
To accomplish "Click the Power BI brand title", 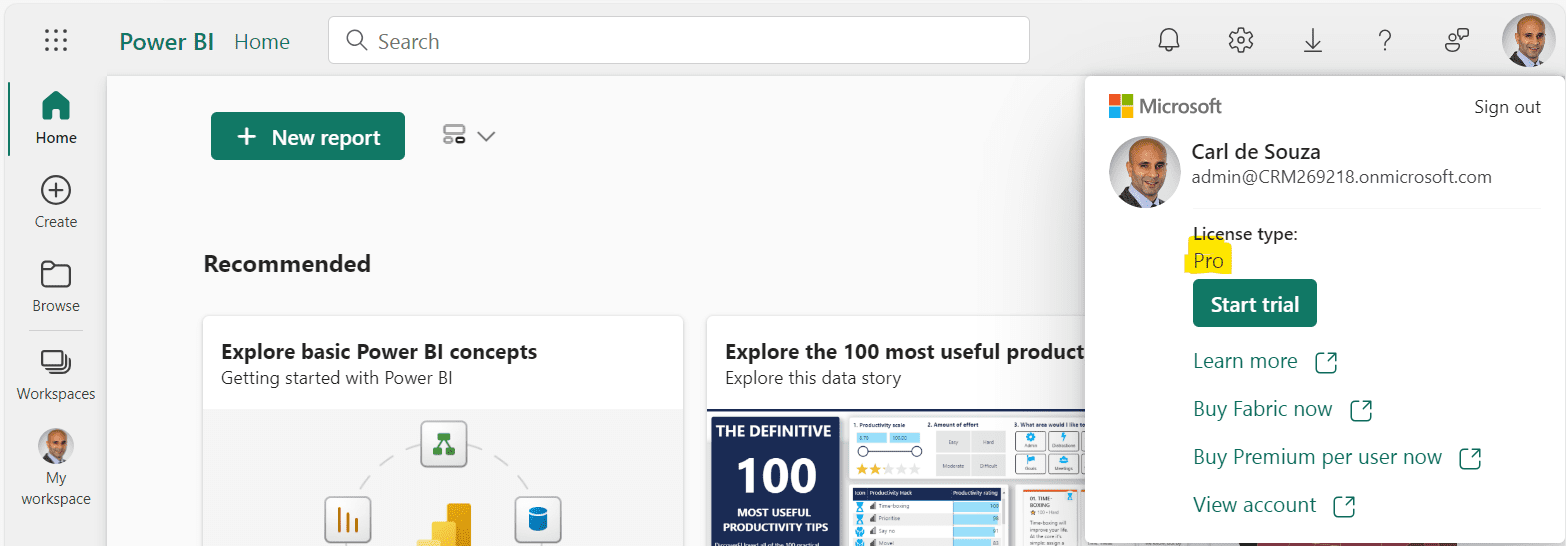I will [x=166, y=42].
